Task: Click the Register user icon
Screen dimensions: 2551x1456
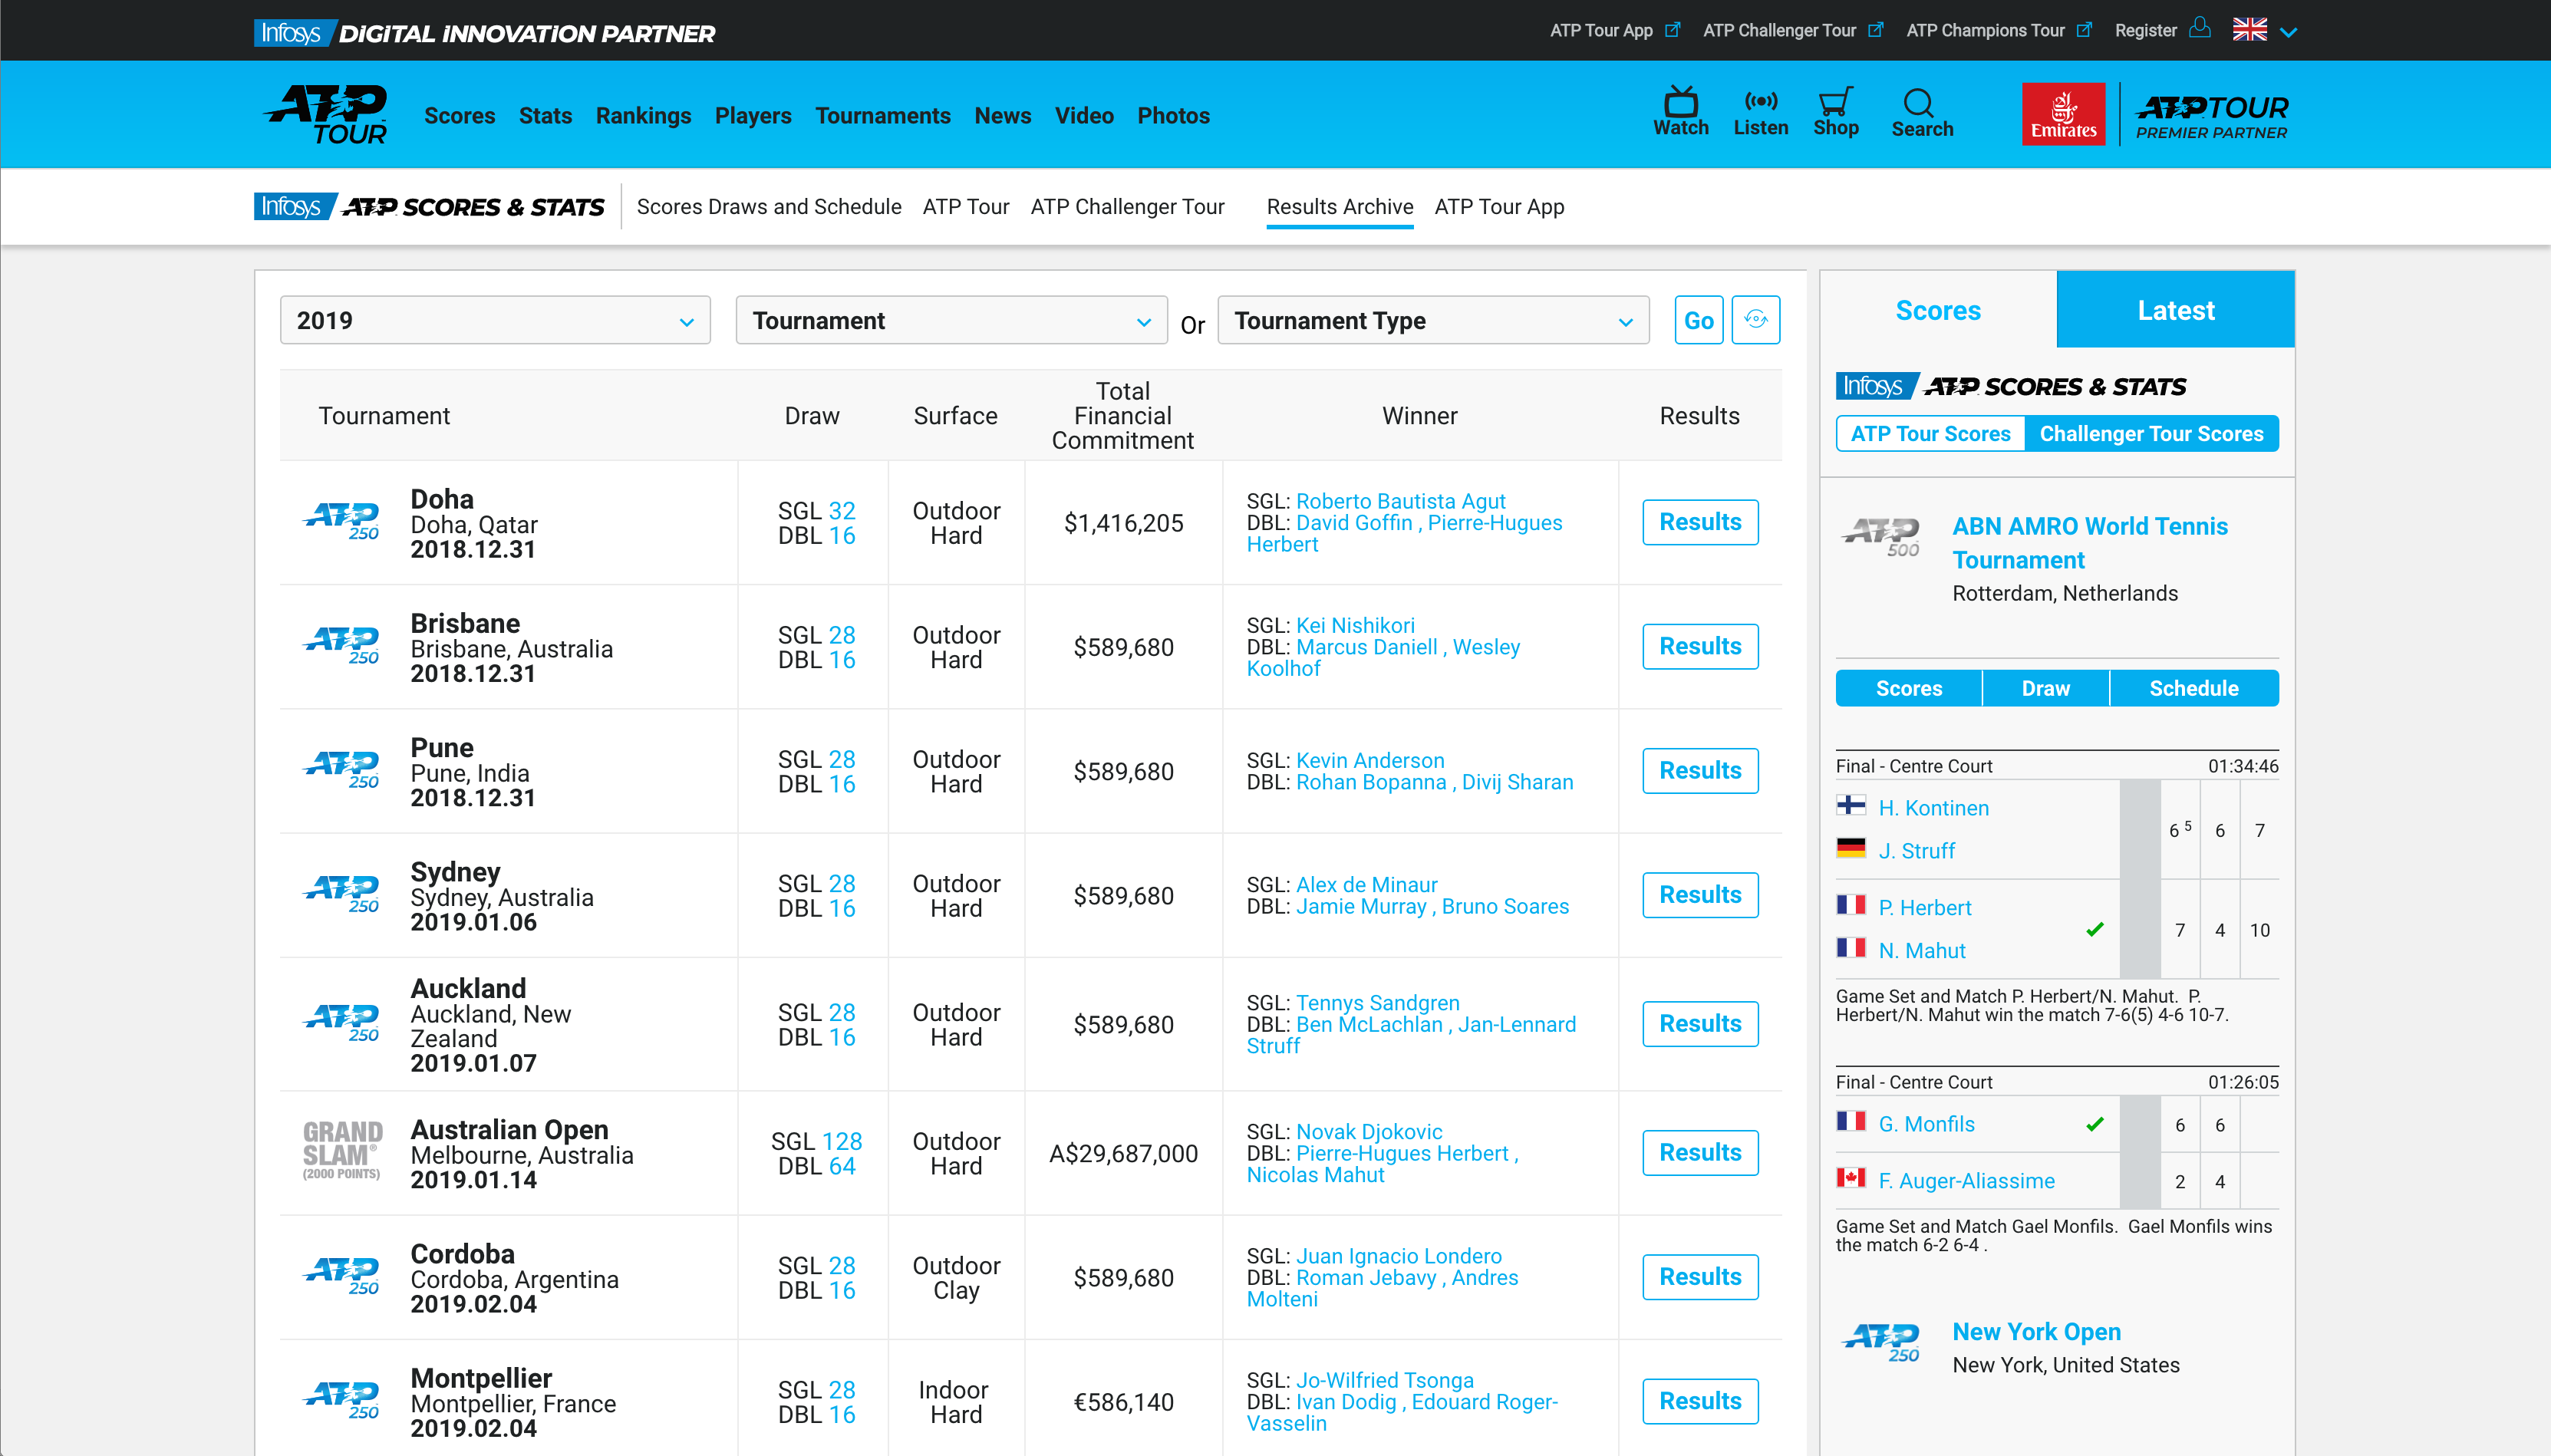Action: [x=2199, y=28]
